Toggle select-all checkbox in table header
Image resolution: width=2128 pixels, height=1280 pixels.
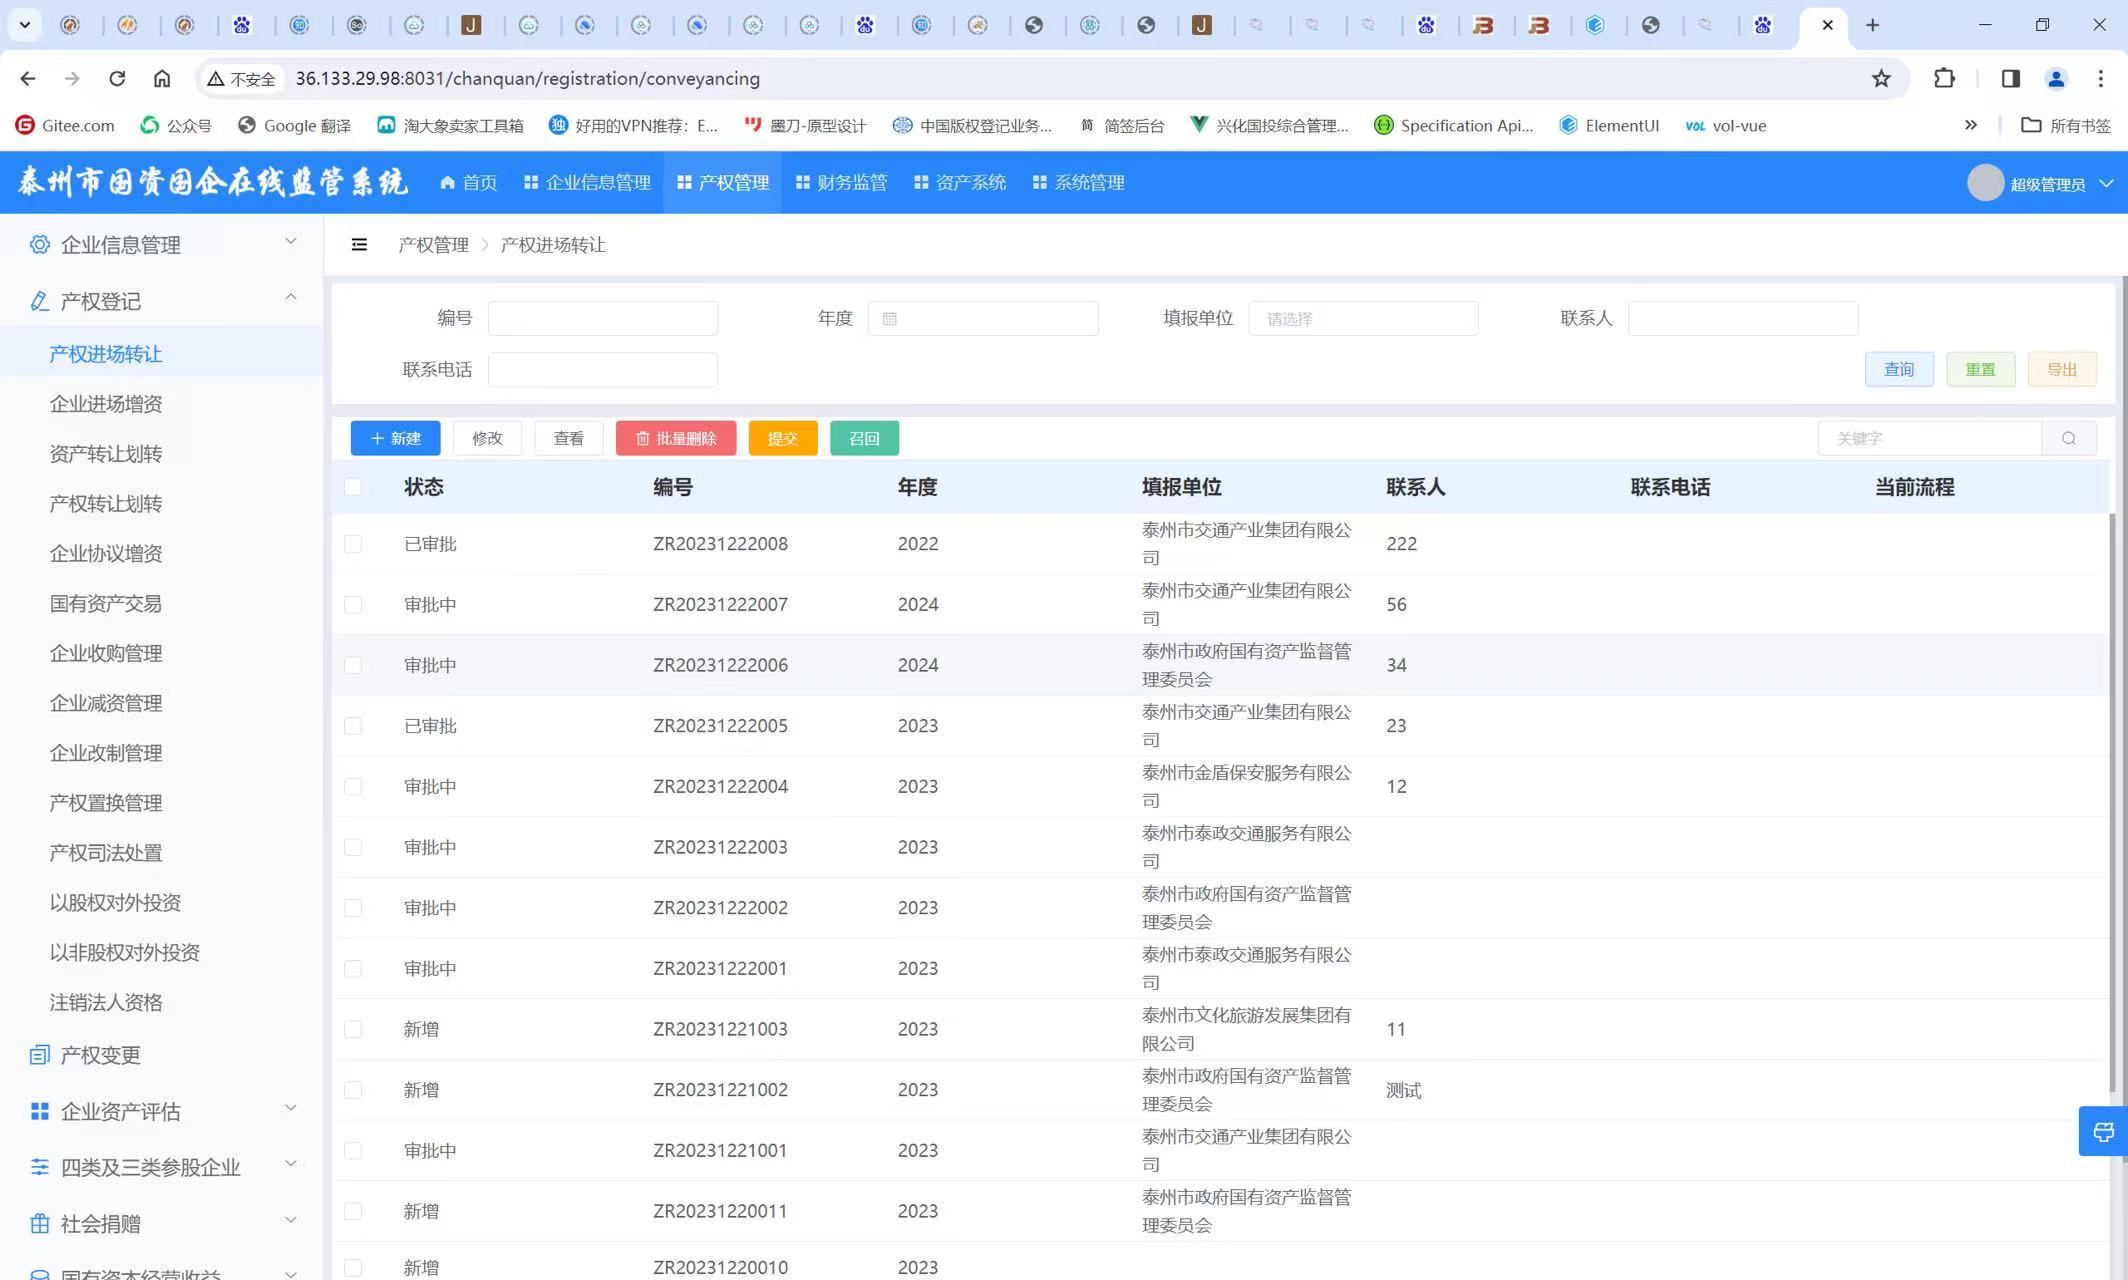tap(353, 487)
